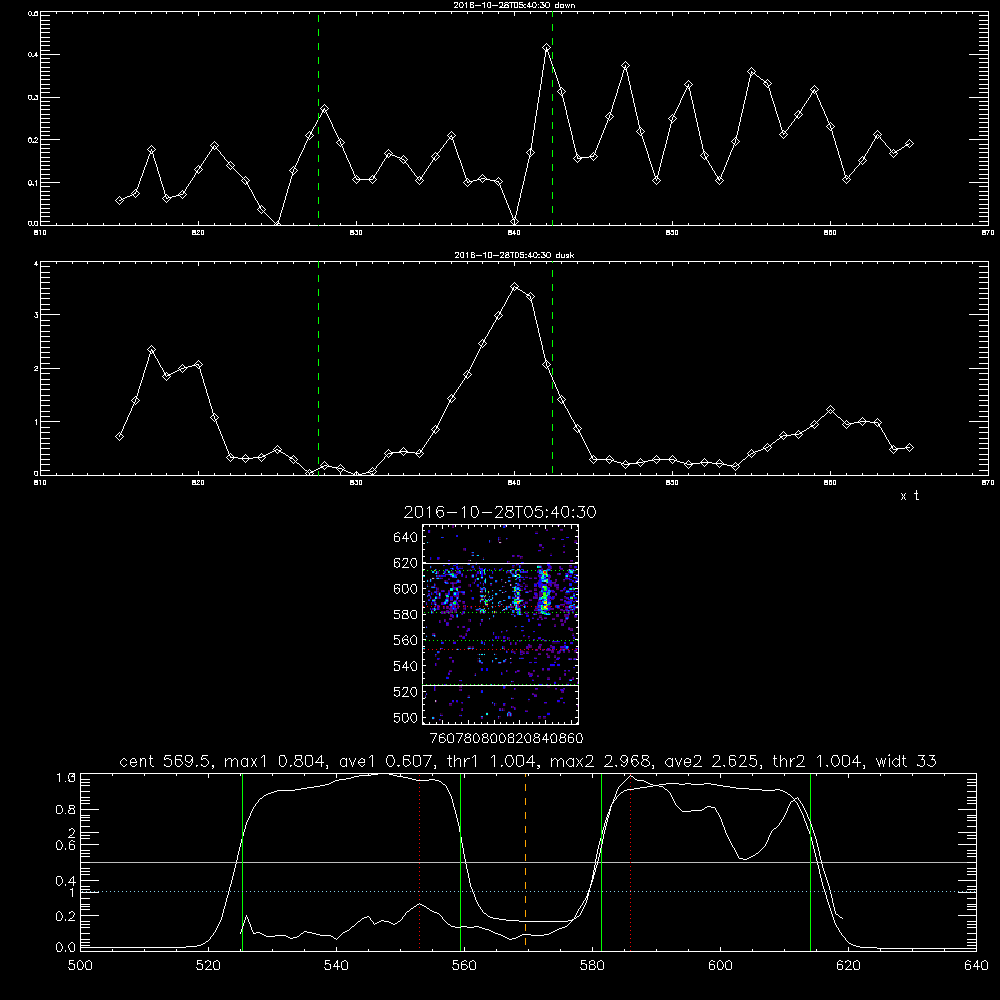Screen dimensions: 1000x1000
Task: Click the "0.8" y-axis label of the bottom plot
Action: [x=66, y=810]
